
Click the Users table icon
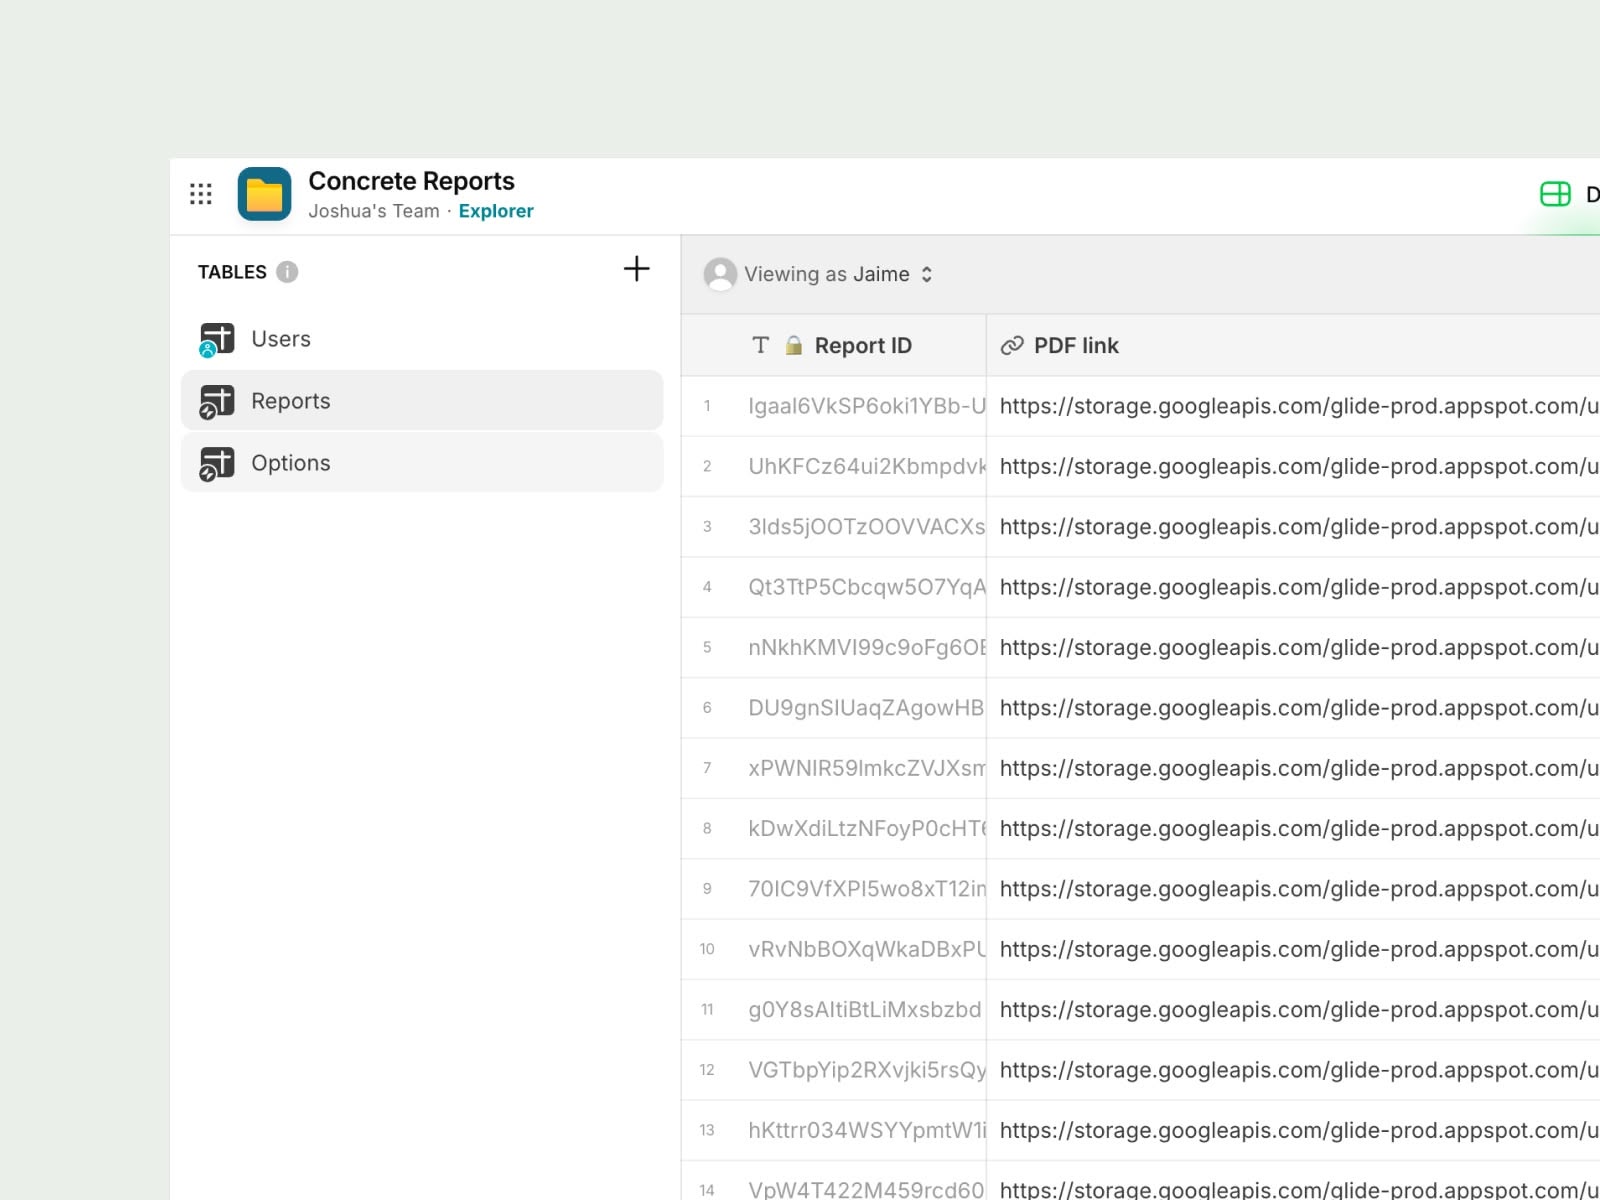click(x=217, y=340)
